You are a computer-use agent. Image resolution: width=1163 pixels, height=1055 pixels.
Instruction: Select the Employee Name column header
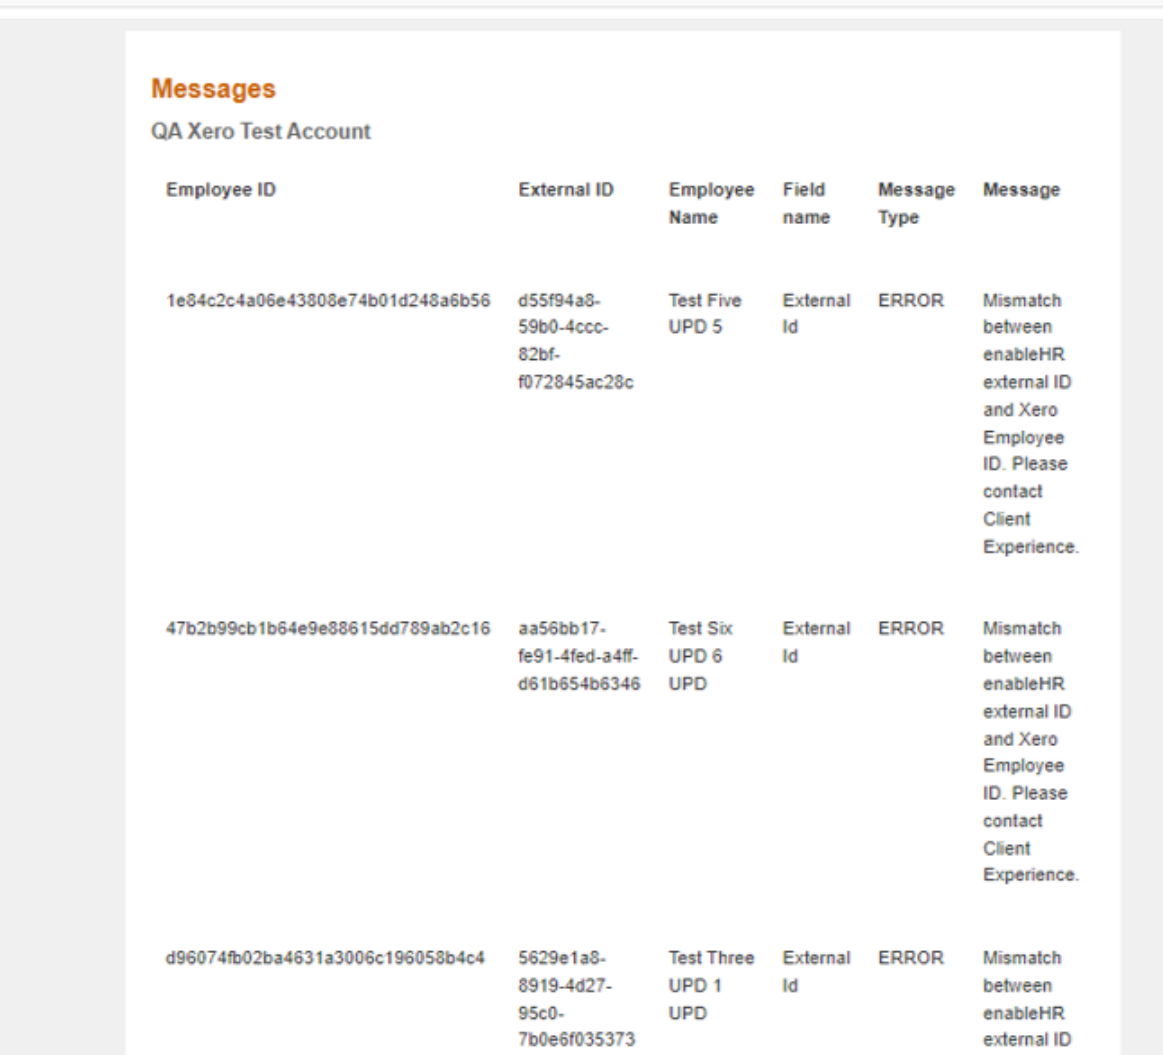click(711, 203)
